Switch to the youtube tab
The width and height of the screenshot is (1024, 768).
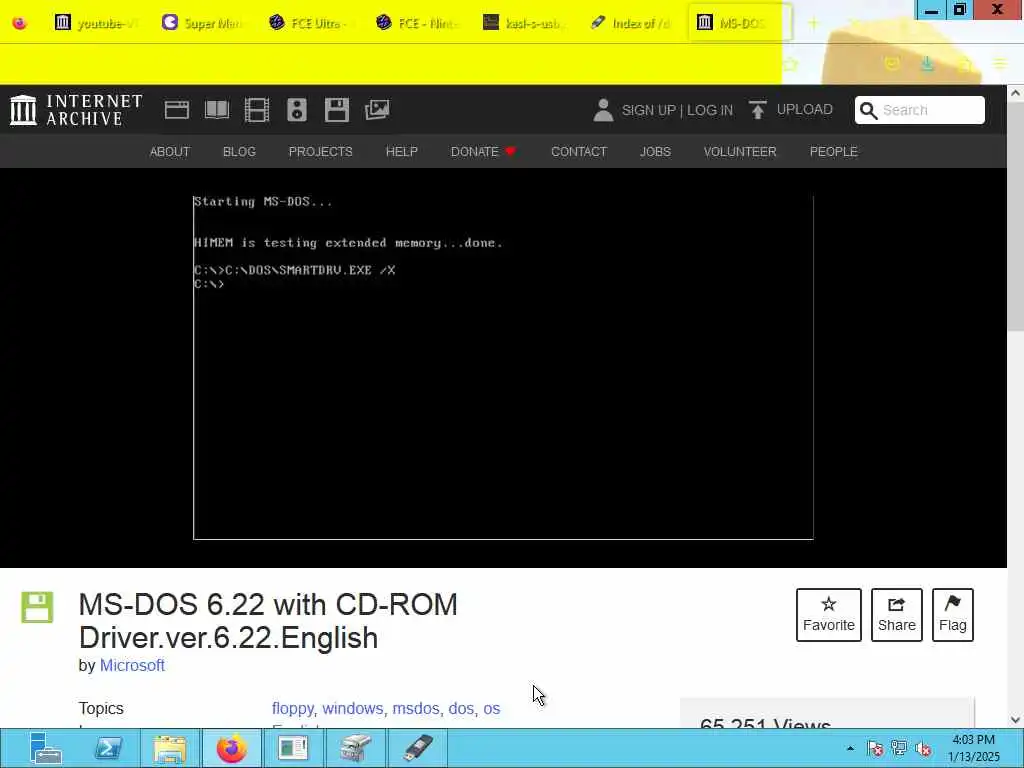pos(96,24)
